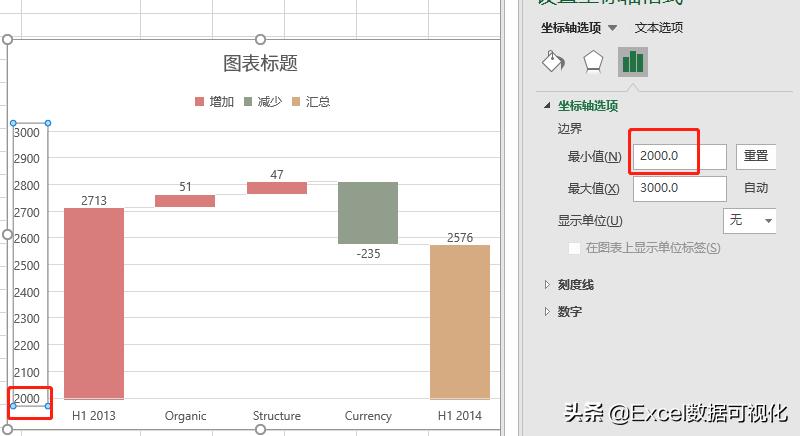This screenshot has height=436, width=800.
Task: Click the -235 data label
Action: click(368, 254)
